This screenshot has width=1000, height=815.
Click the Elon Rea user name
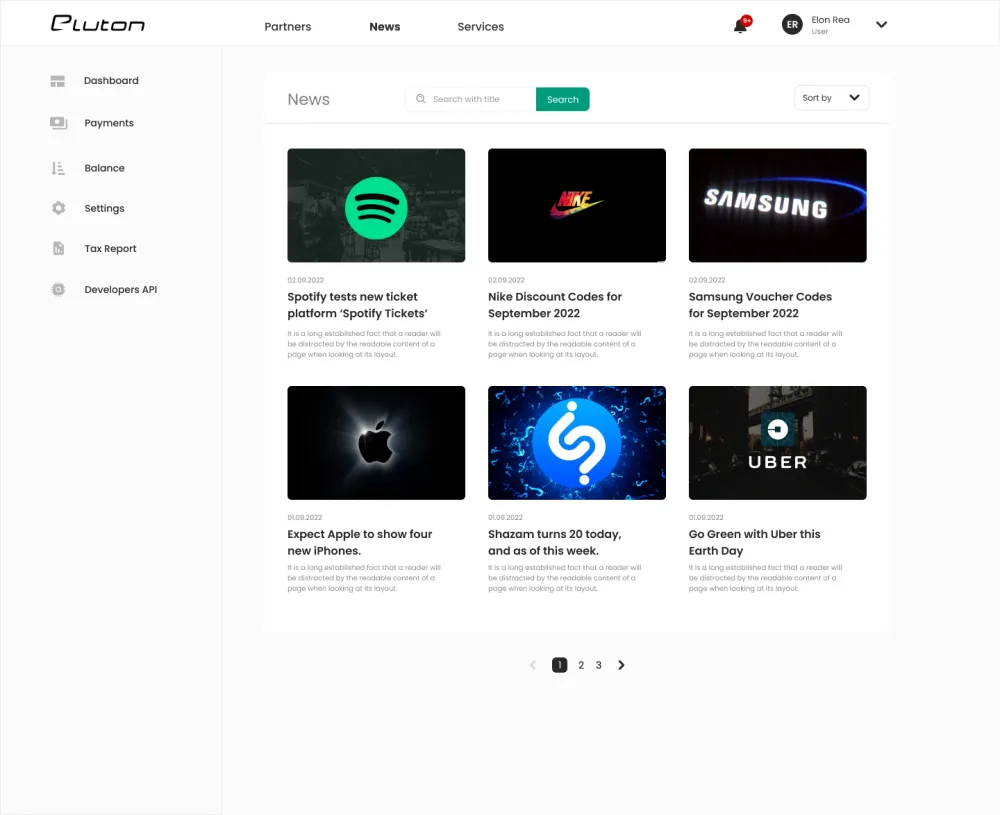pyautogui.click(x=830, y=20)
